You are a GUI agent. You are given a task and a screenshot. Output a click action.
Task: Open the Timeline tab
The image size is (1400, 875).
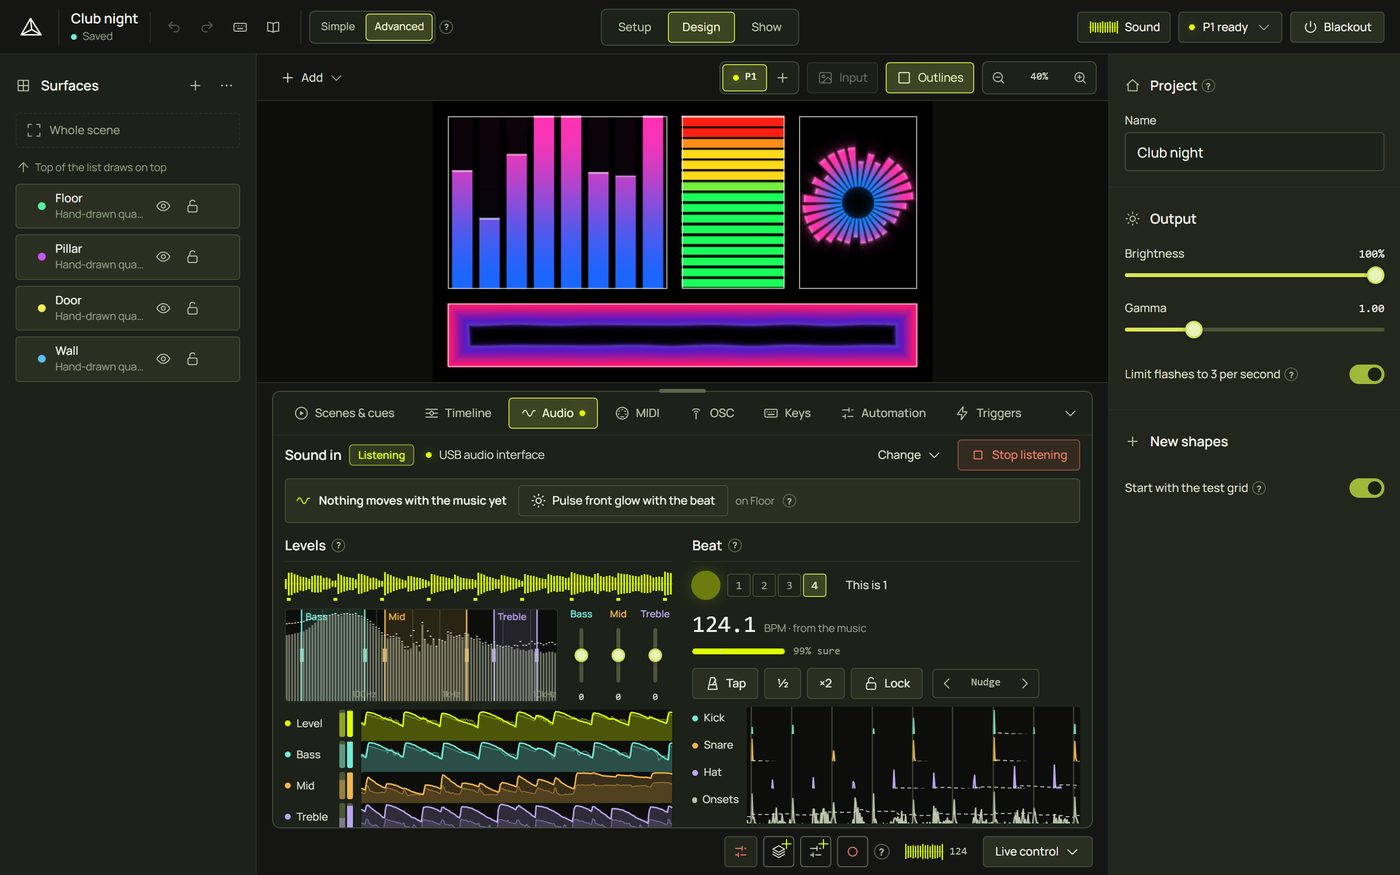pos(458,413)
